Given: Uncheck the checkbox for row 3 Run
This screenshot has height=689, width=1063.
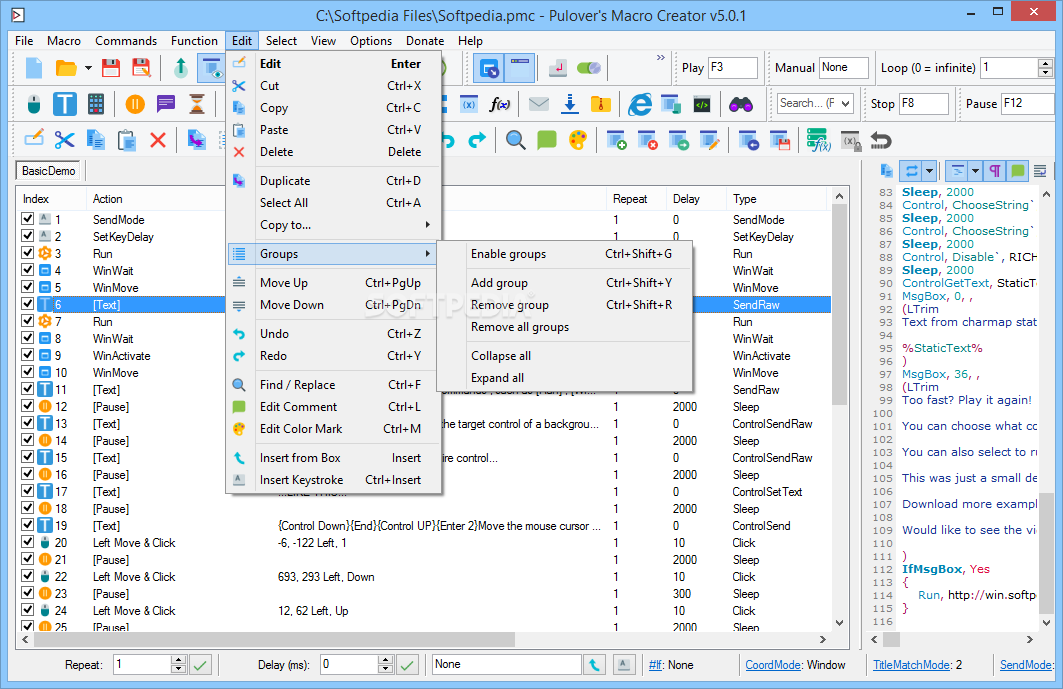Looking at the screenshot, I should pos(27,252).
